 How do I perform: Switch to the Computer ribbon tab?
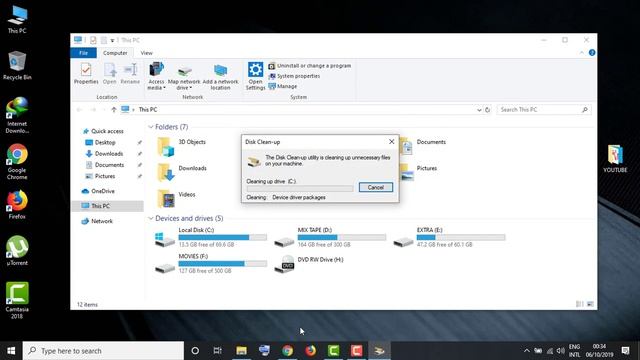click(115, 53)
